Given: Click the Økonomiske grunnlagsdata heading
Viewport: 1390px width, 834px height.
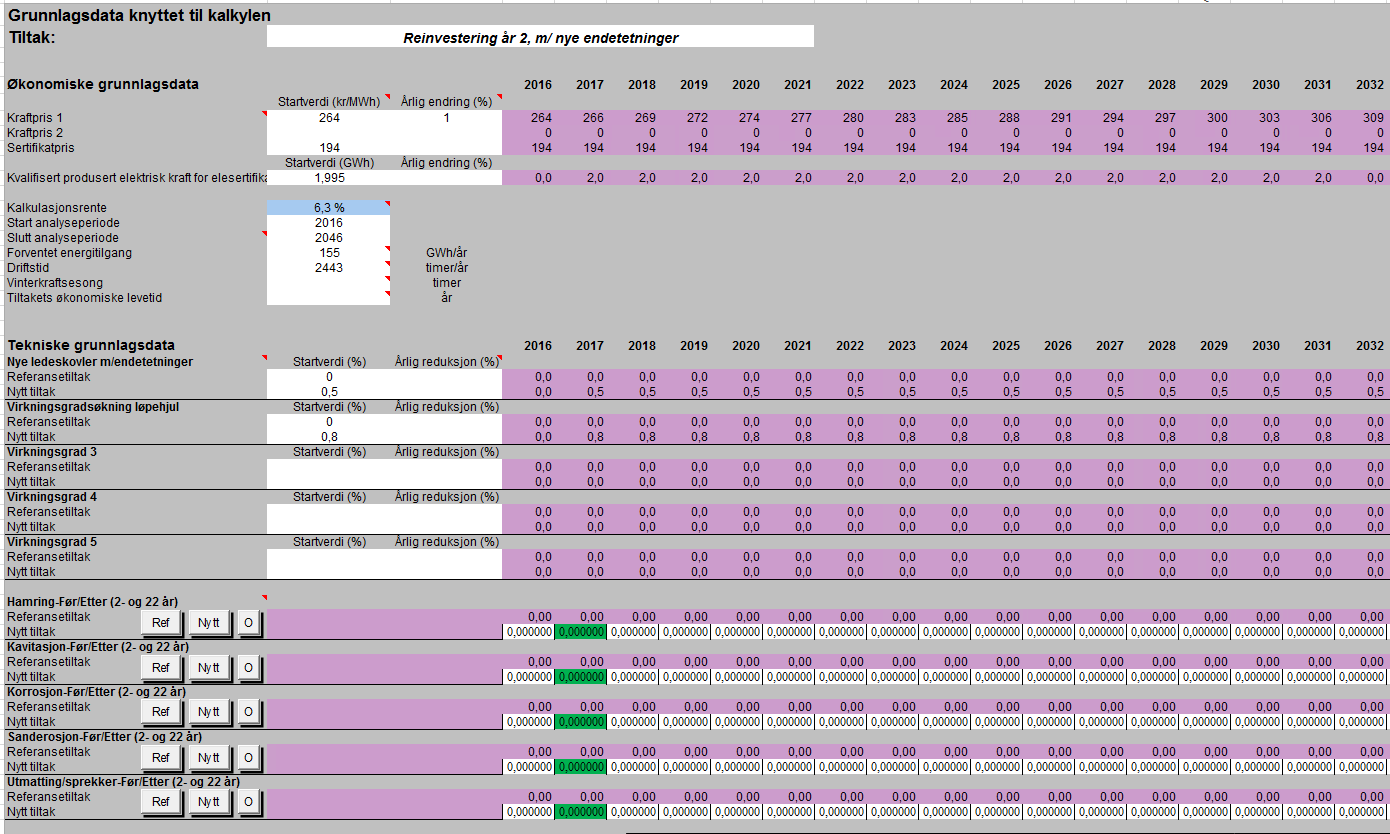Looking at the screenshot, I should coord(102,84).
